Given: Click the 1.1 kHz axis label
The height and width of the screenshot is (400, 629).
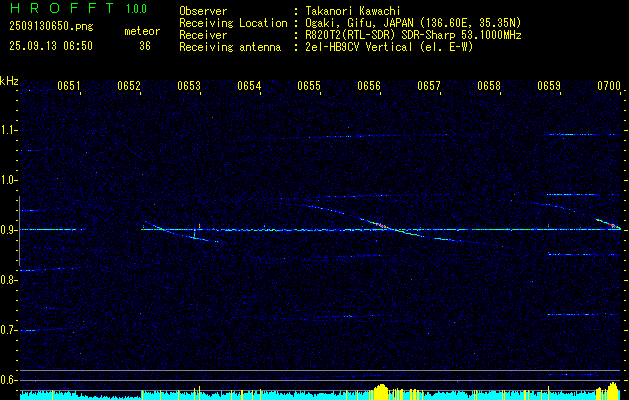Looking at the screenshot, I should [8, 130].
